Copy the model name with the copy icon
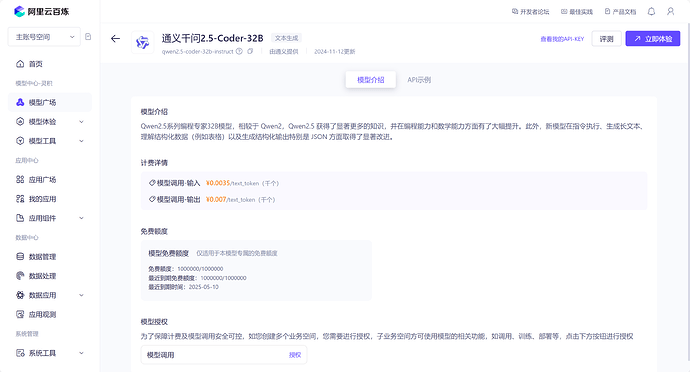The height and width of the screenshot is (372, 690). point(250,51)
